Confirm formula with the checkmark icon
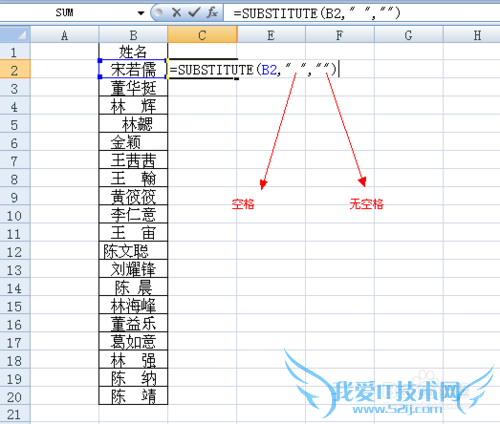Screen dimensions: 500x424 [x=194, y=13]
